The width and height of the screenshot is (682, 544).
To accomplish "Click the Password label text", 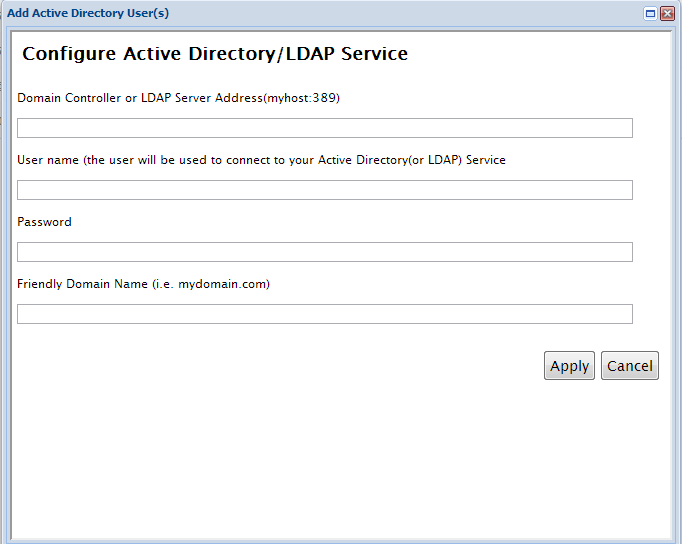I will (44, 222).
